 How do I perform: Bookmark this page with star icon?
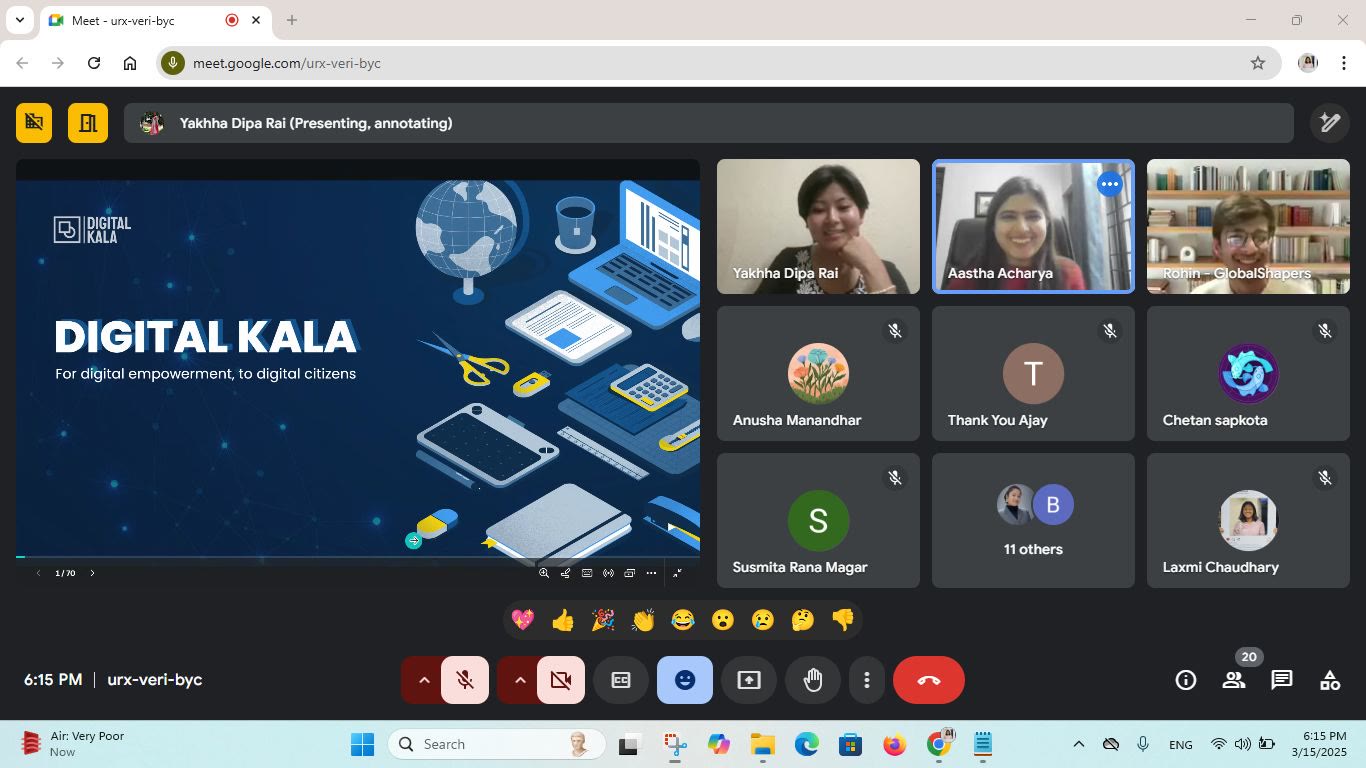click(x=1258, y=63)
